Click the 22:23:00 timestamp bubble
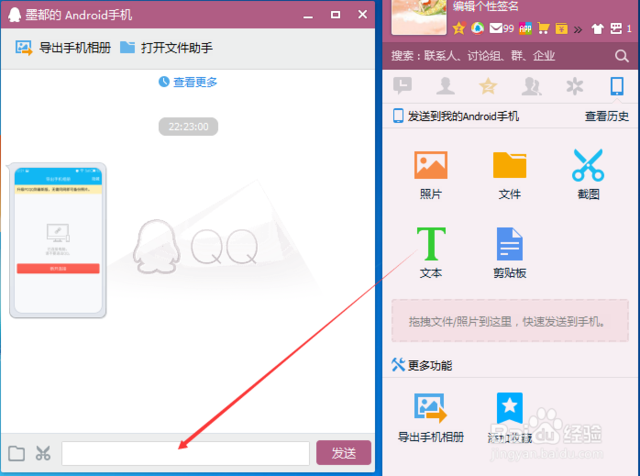640x476 pixels. (188, 127)
